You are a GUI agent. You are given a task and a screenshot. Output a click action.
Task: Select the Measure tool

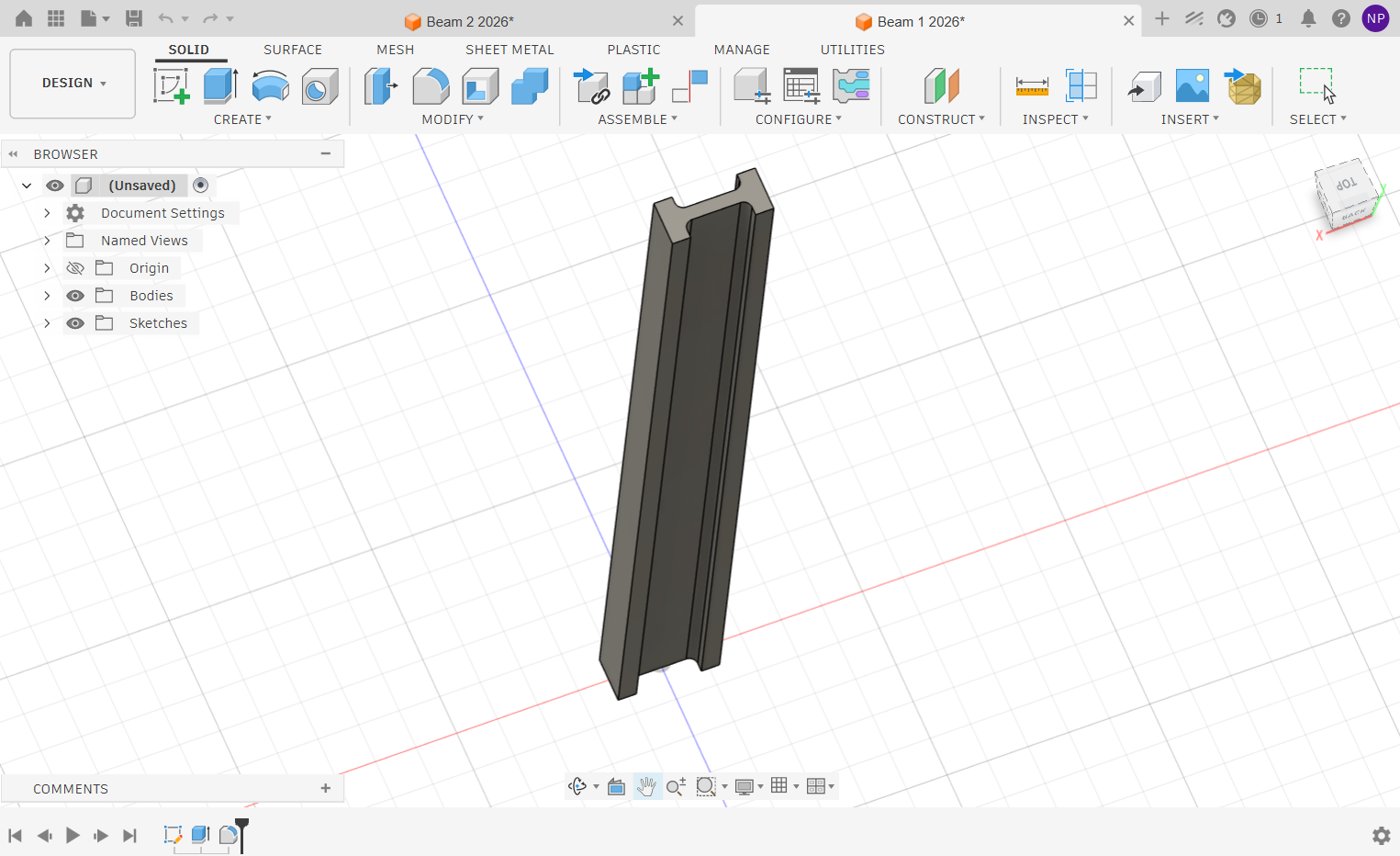coord(1032,86)
